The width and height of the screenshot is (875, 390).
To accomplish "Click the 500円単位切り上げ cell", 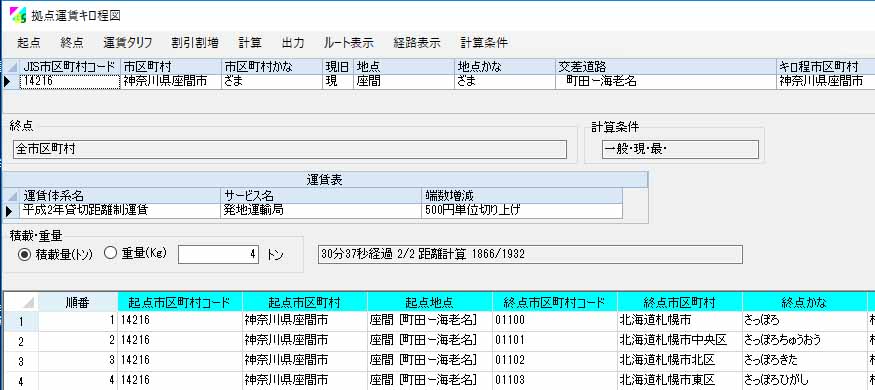I will (x=522, y=210).
